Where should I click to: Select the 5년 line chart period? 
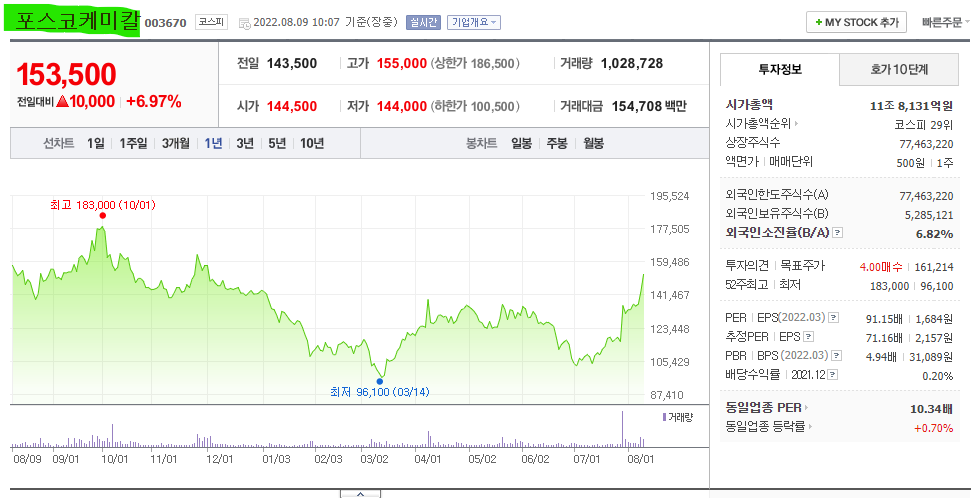tap(277, 144)
